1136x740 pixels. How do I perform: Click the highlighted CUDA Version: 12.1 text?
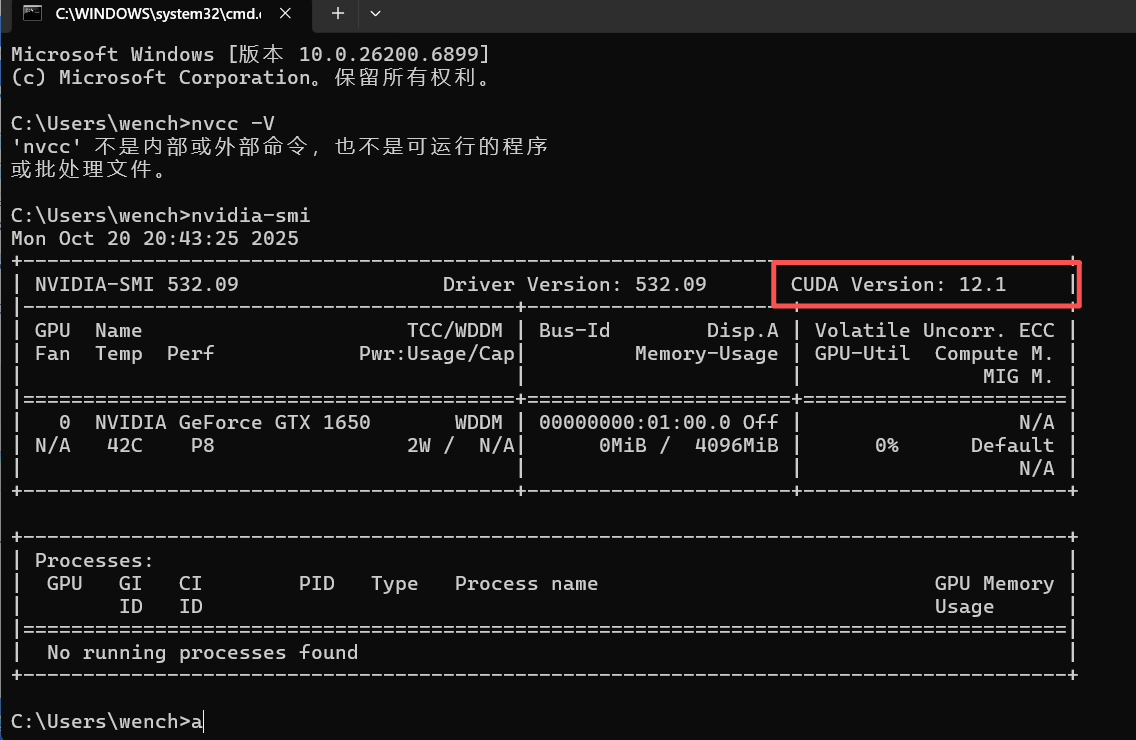897,285
